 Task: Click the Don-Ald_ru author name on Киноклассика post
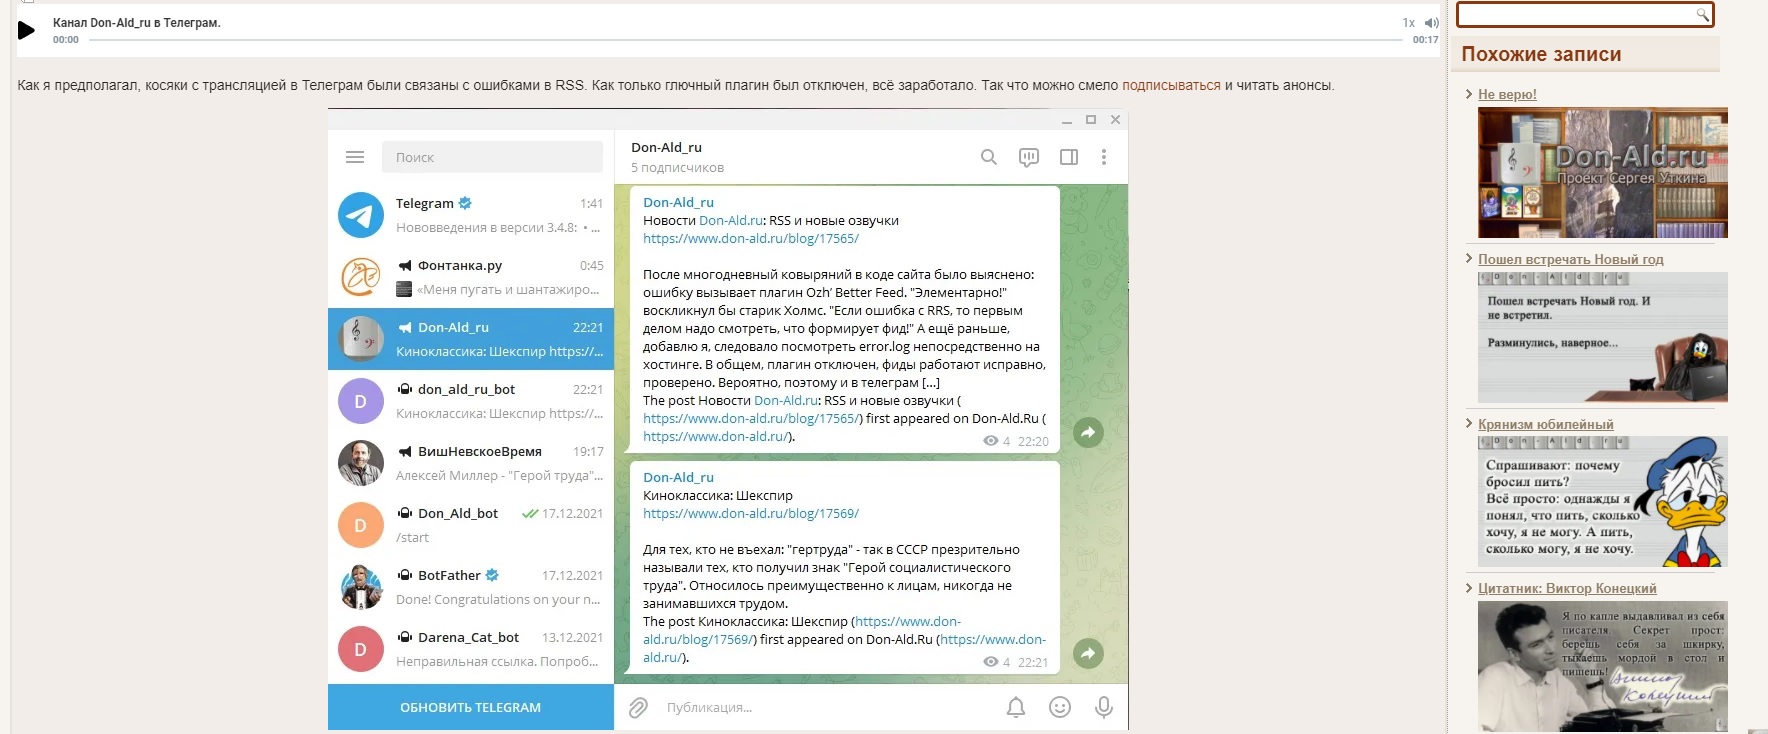(x=678, y=477)
